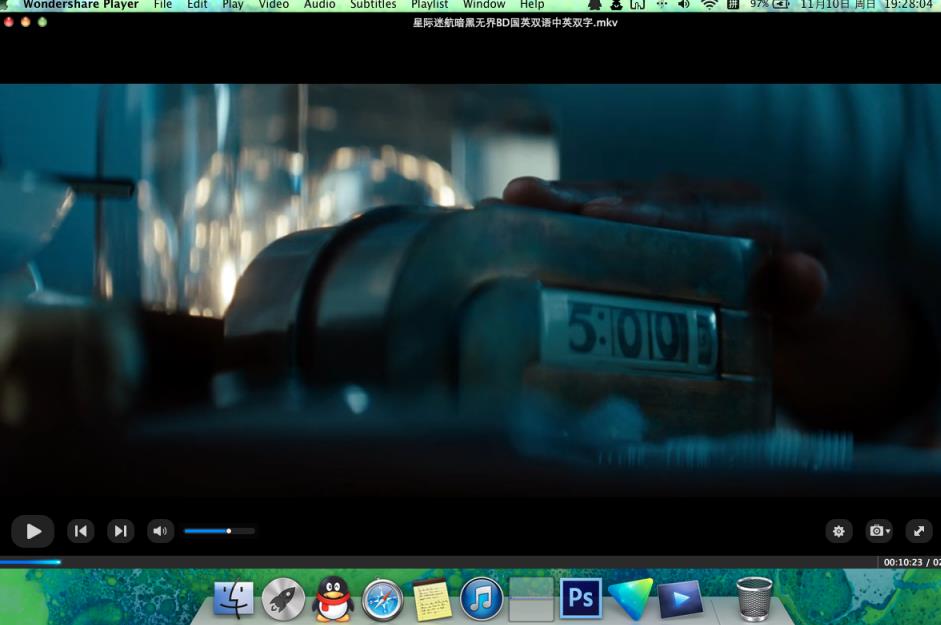Click the Wi-Fi icon in menu bar
Screen dimensions: 941x625
(709, 5)
